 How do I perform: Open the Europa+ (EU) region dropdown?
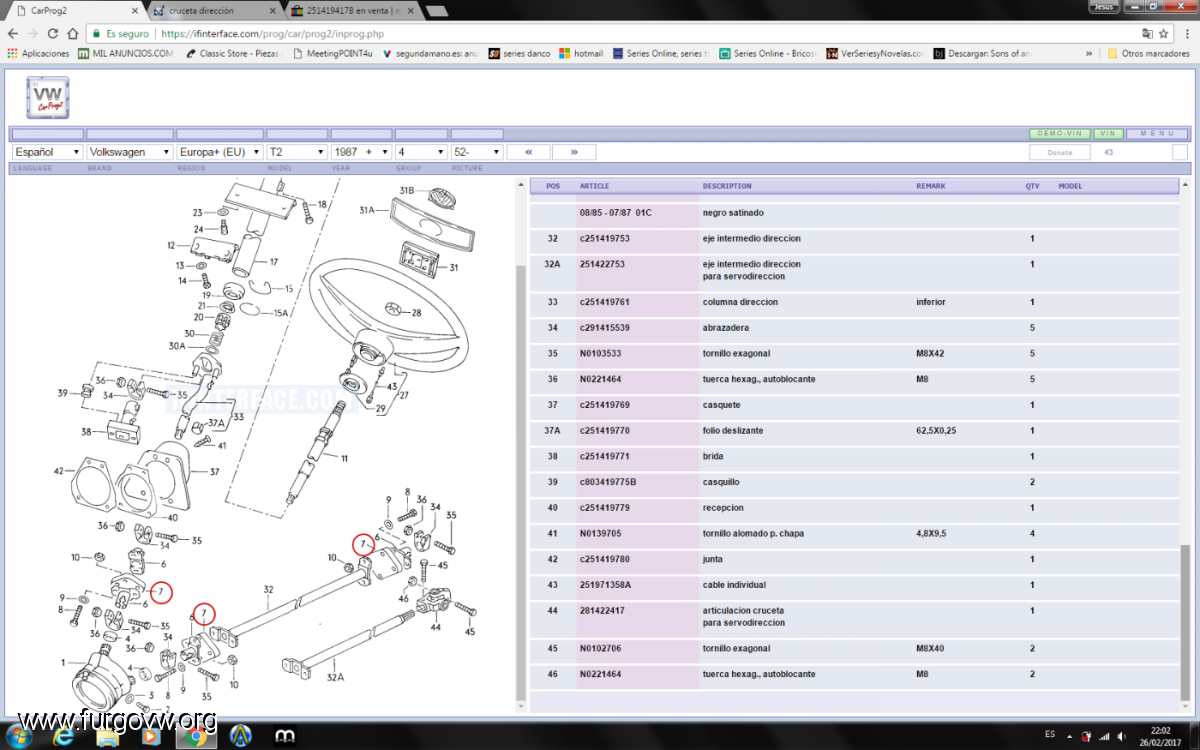tap(220, 152)
